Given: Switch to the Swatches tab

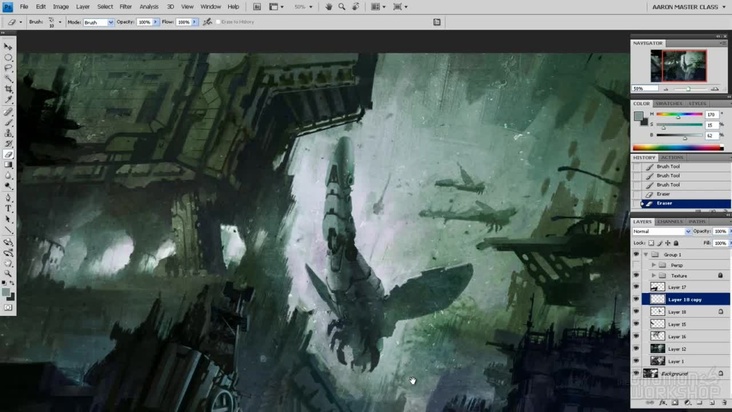Looking at the screenshot, I should click(x=669, y=104).
